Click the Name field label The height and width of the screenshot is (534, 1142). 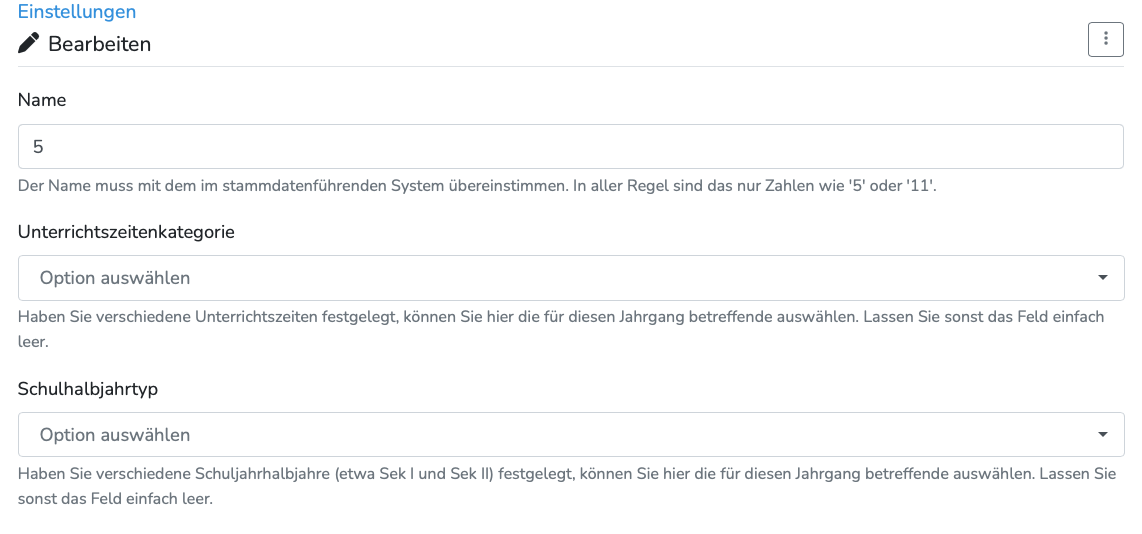[x=42, y=100]
